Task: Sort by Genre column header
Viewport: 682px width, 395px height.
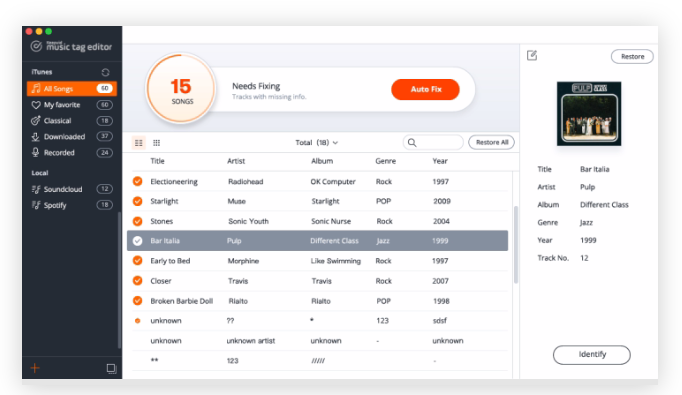Action: 385,161
